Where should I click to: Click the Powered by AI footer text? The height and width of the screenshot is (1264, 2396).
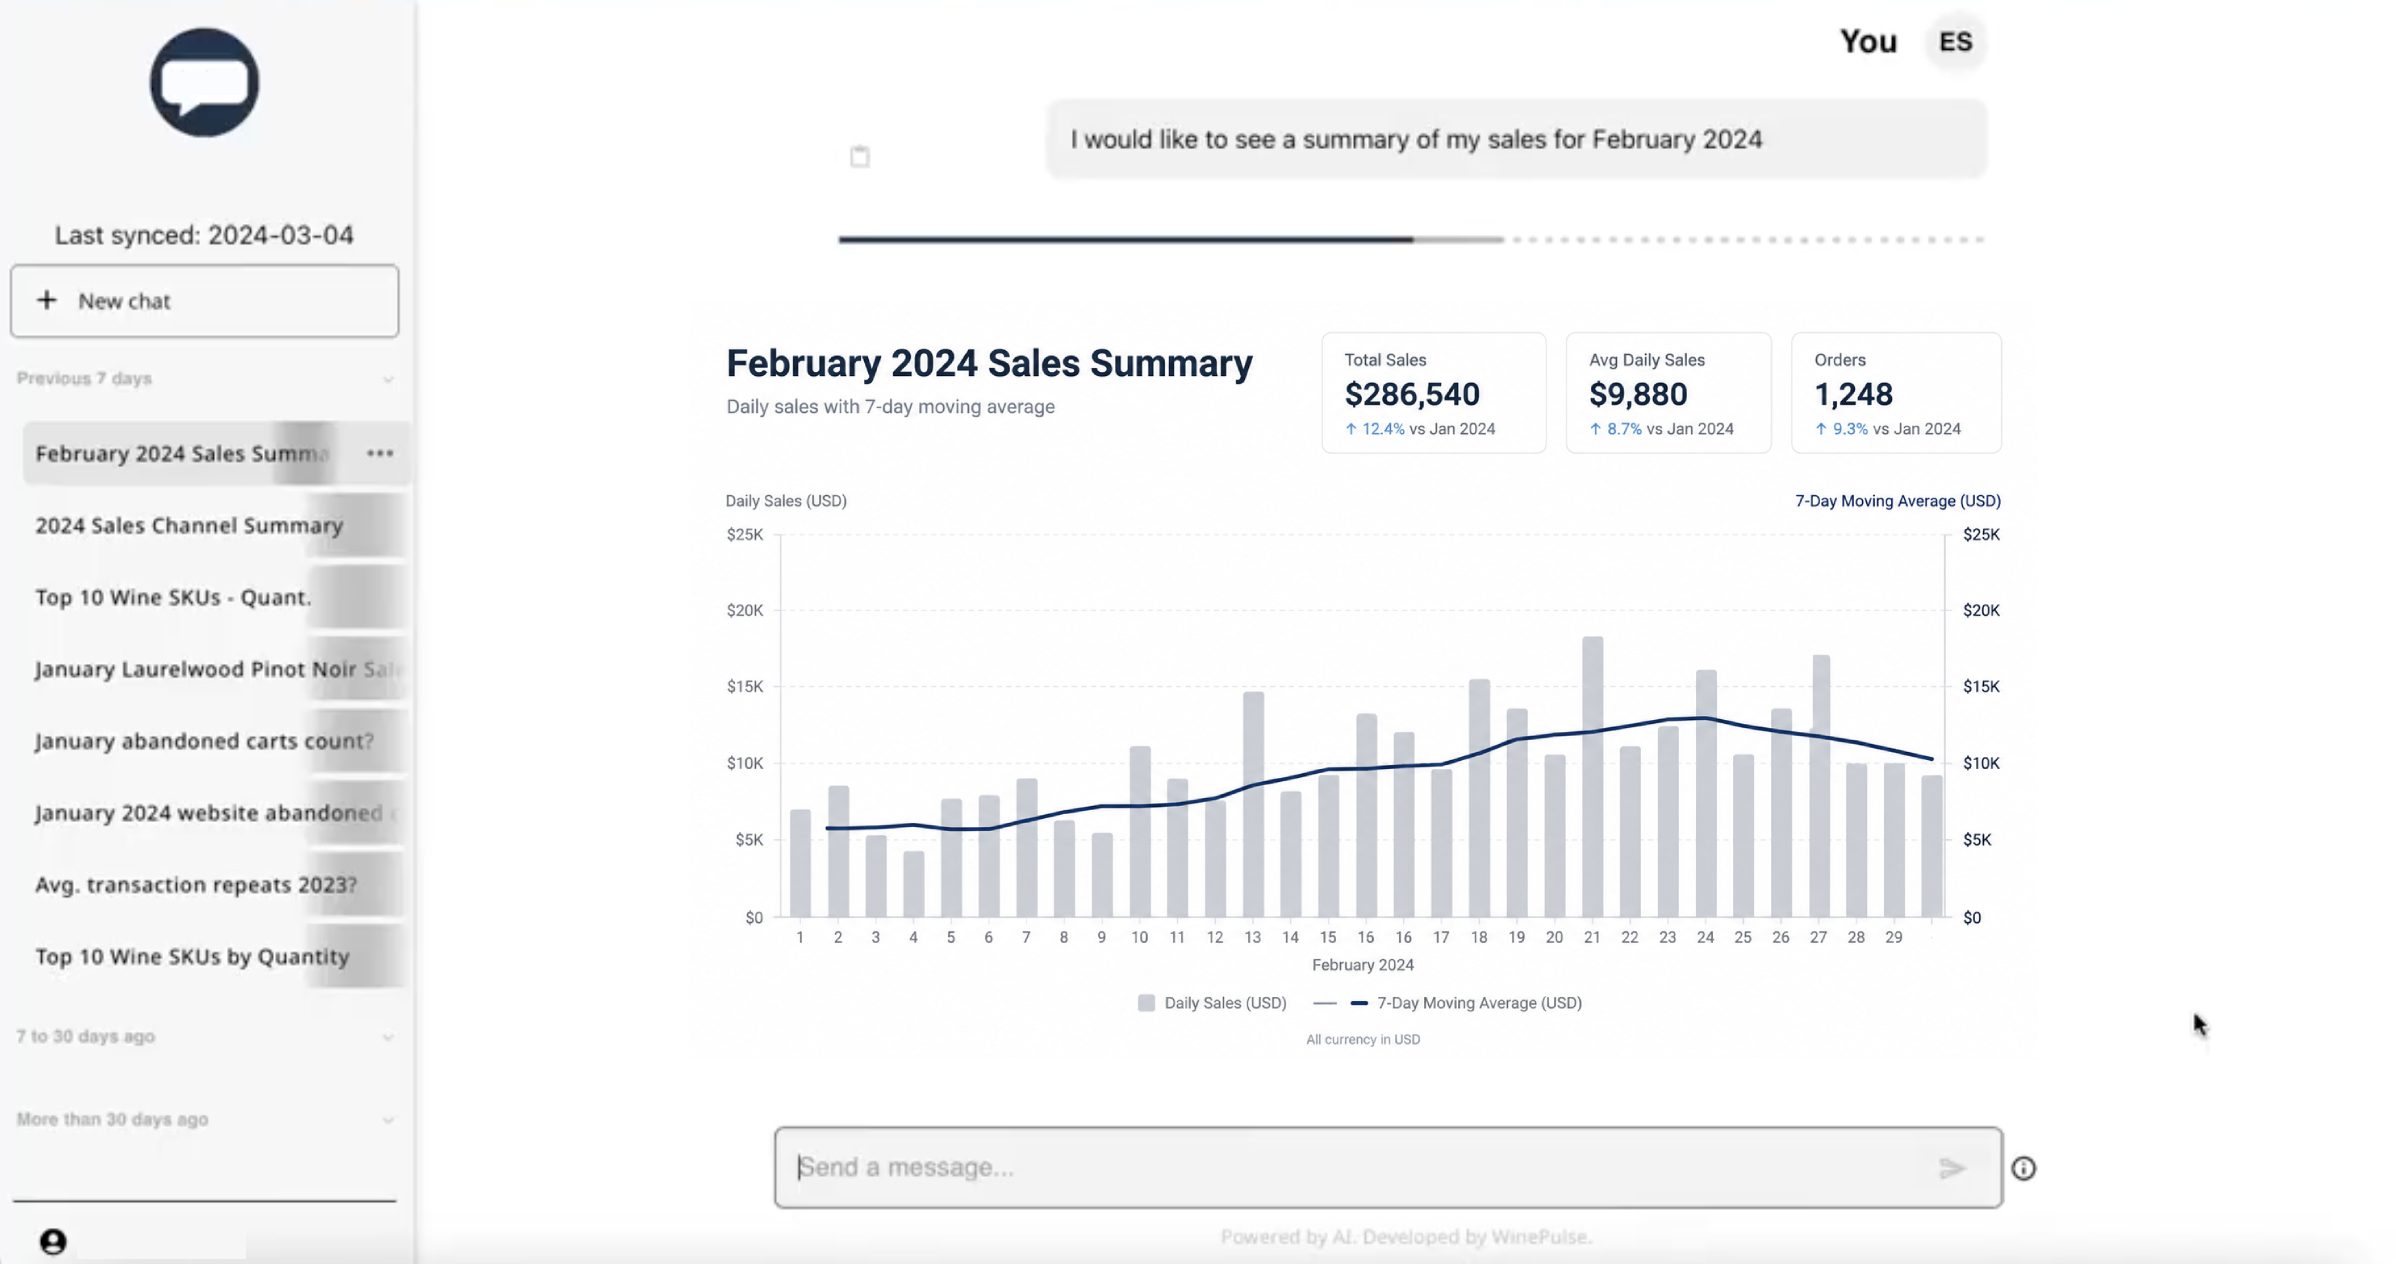click(x=1405, y=1237)
